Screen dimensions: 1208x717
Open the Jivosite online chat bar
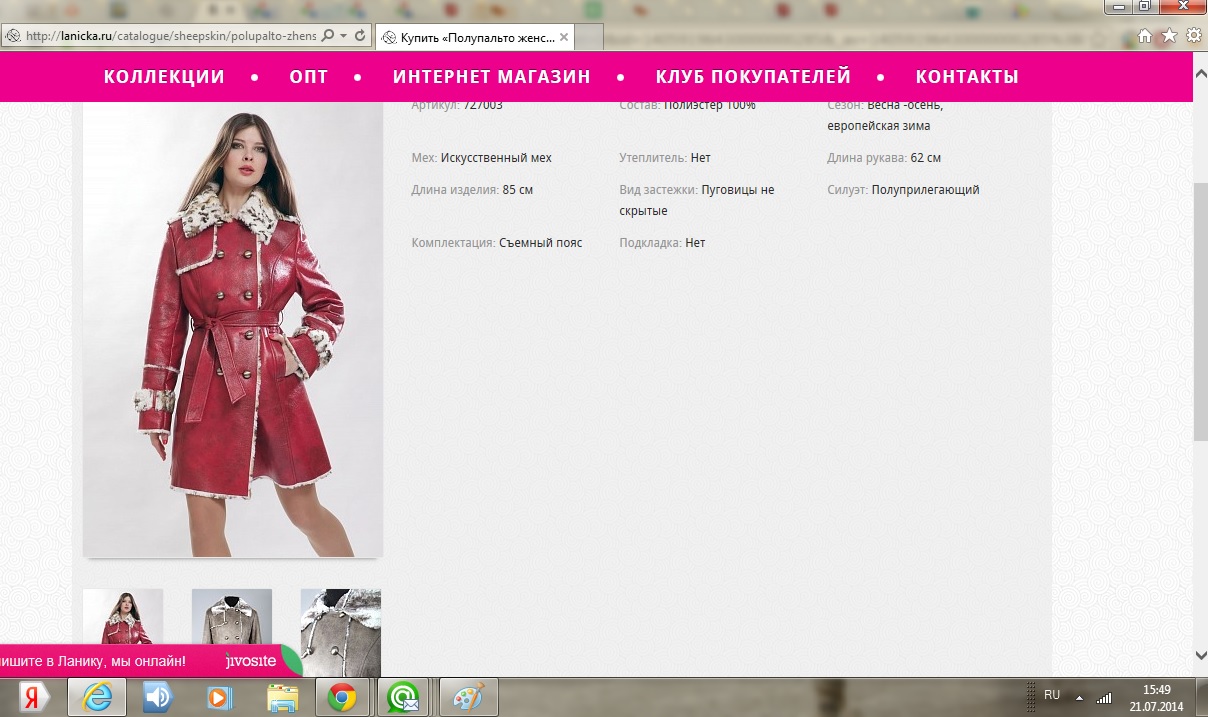(x=150, y=661)
